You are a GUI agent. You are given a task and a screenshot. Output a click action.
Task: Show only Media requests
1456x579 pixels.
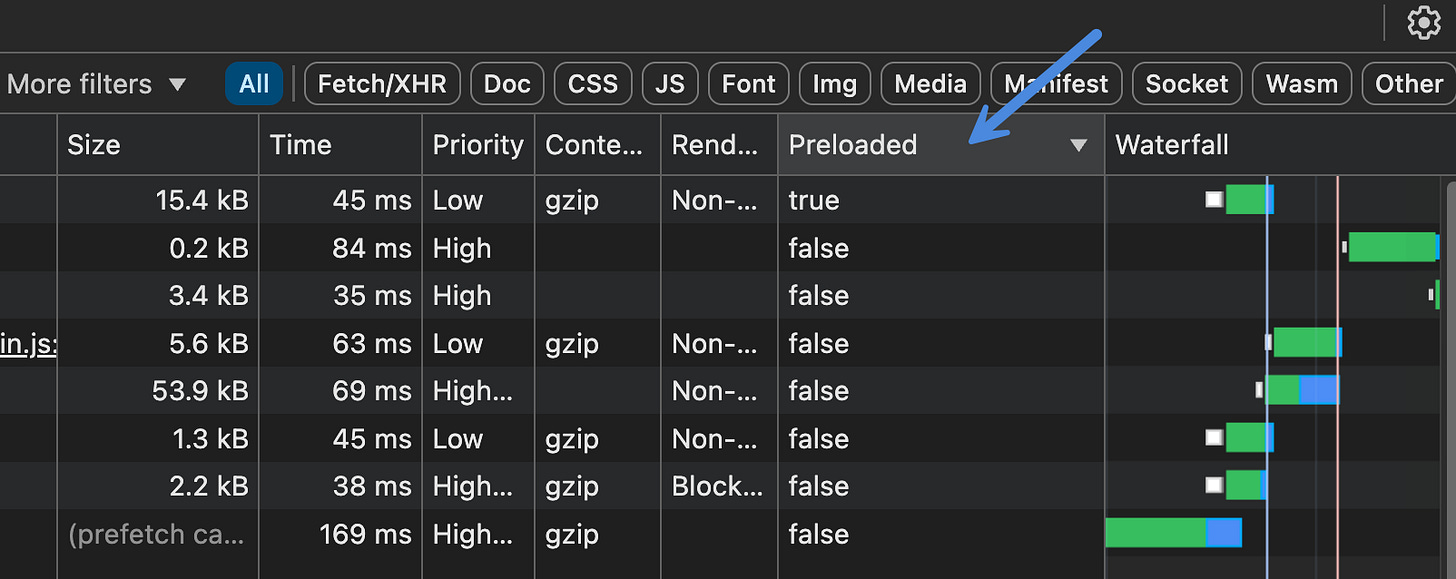click(x=931, y=84)
